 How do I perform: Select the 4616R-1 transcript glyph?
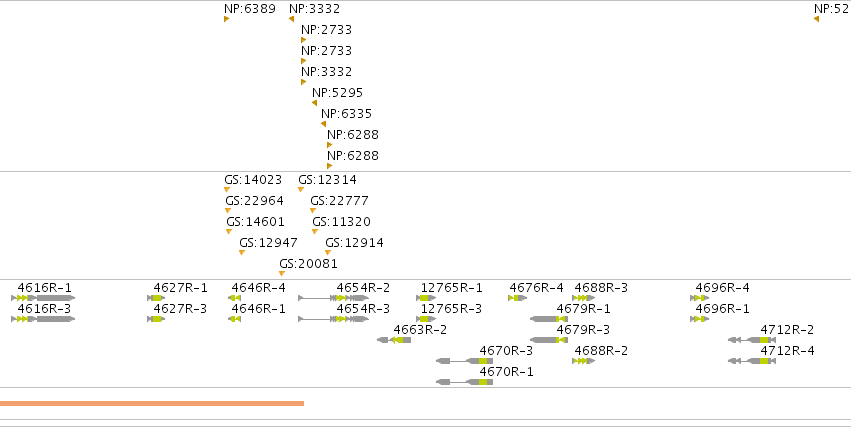pyautogui.click(x=43, y=298)
